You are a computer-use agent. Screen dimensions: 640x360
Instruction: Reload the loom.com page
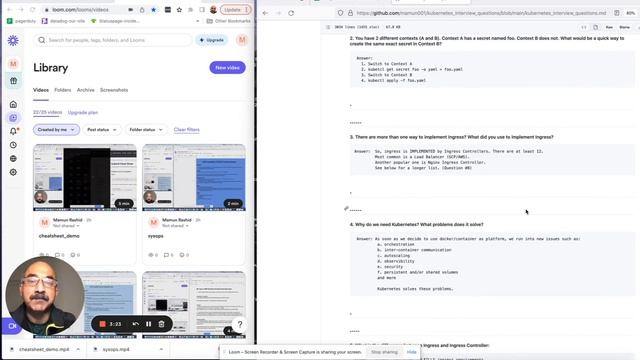[x=32, y=9]
